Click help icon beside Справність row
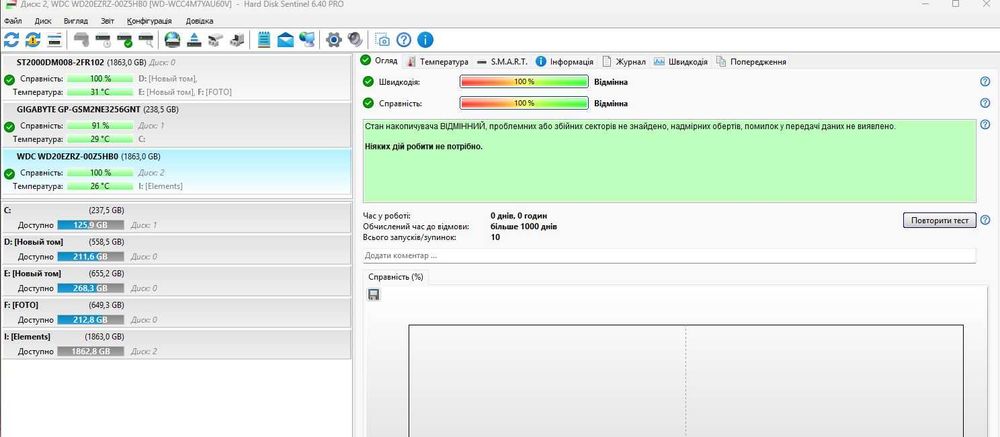 tap(985, 103)
